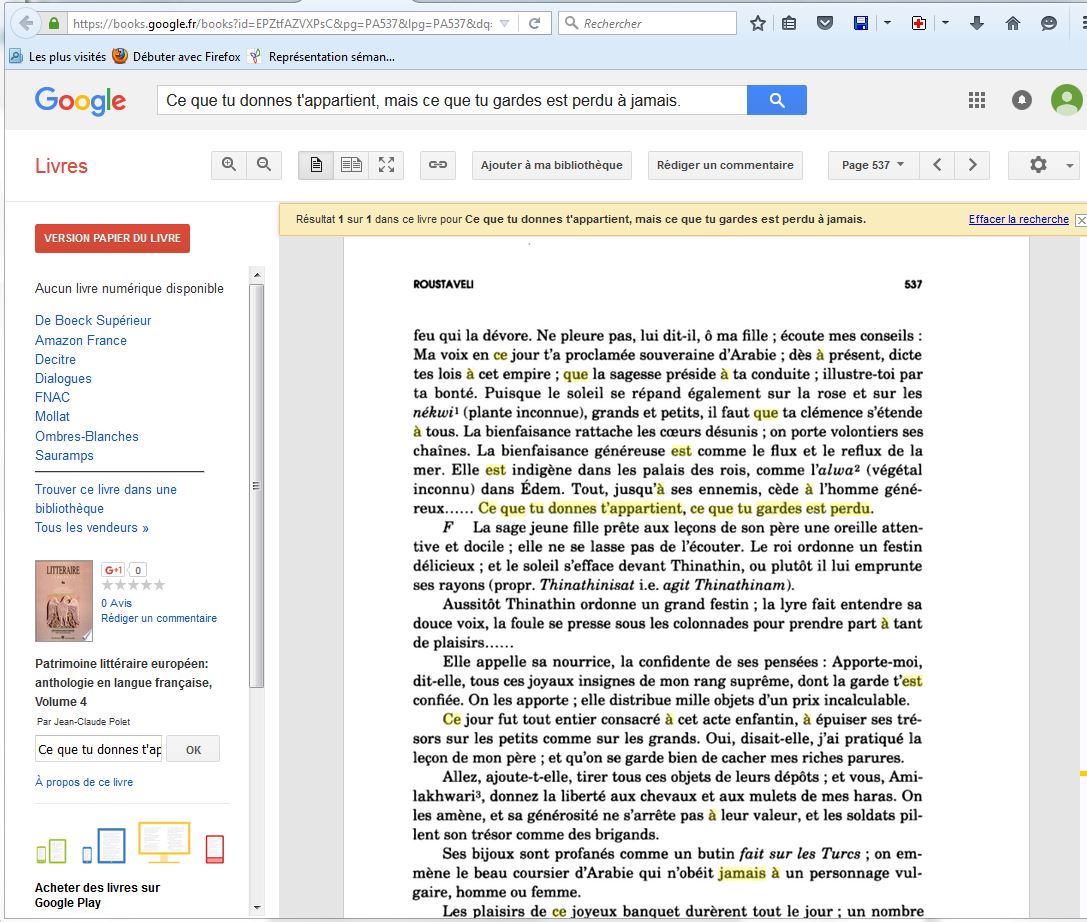Open 'Débuter avec Firefox' bookmark
1087x922 pixels.
(177, 57)
